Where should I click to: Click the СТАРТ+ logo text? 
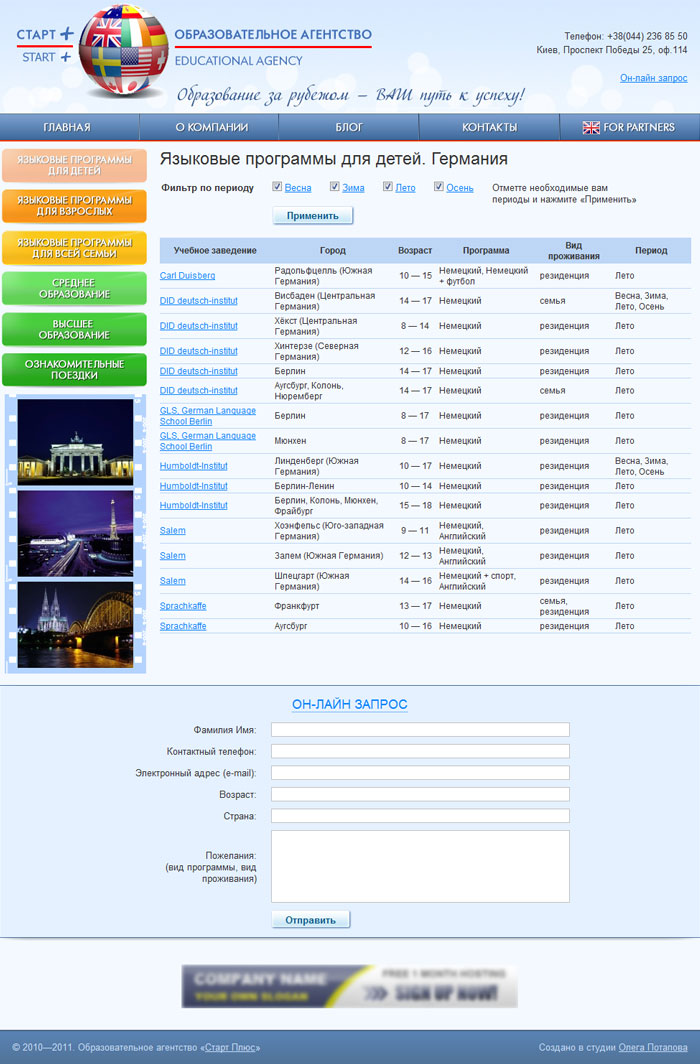coord(45,46)
